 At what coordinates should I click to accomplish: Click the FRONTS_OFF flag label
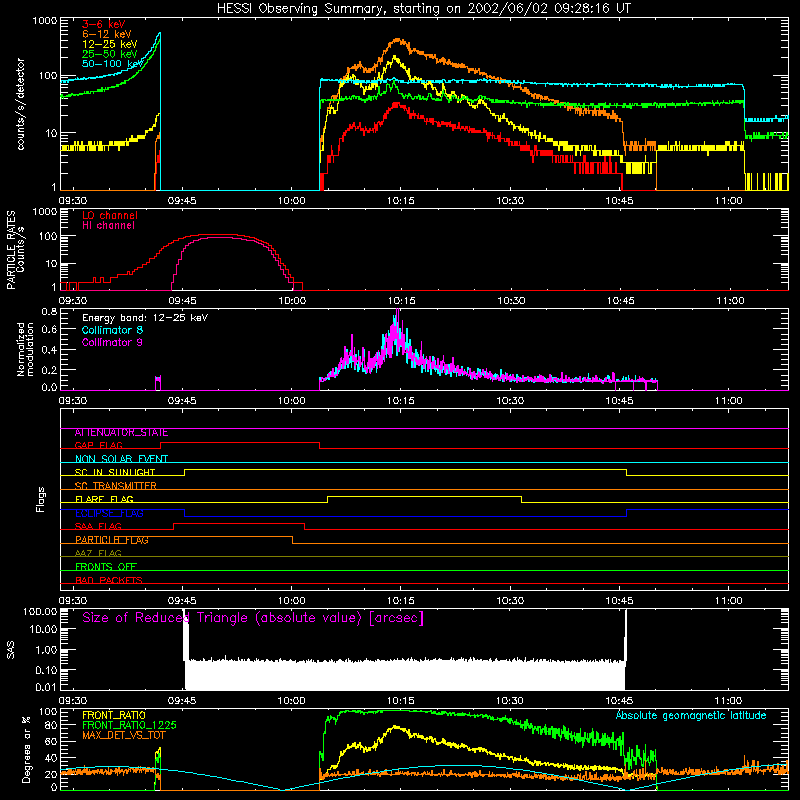point(106,567)
